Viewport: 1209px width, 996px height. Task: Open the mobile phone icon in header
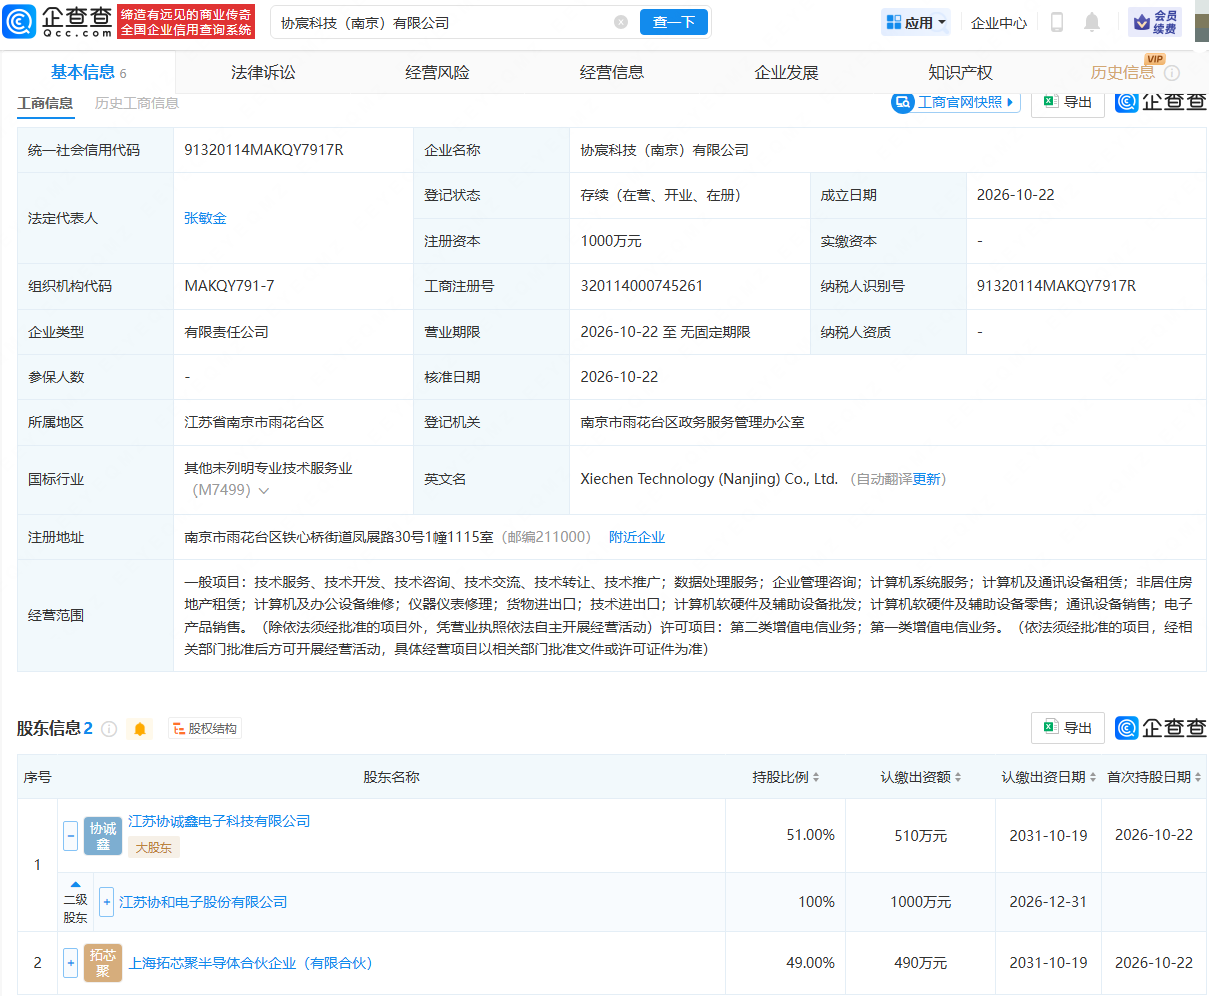click(x=1056, y=22)
